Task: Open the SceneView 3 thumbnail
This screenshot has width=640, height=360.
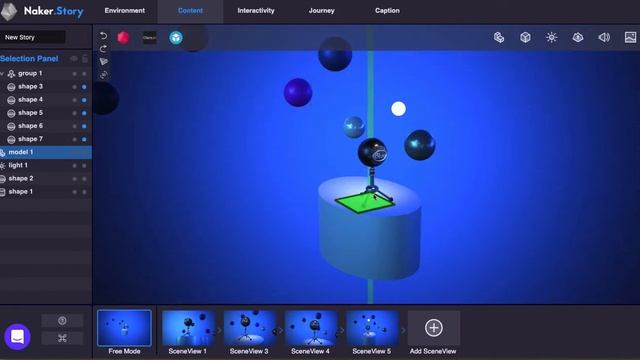Action: (249, 328)
